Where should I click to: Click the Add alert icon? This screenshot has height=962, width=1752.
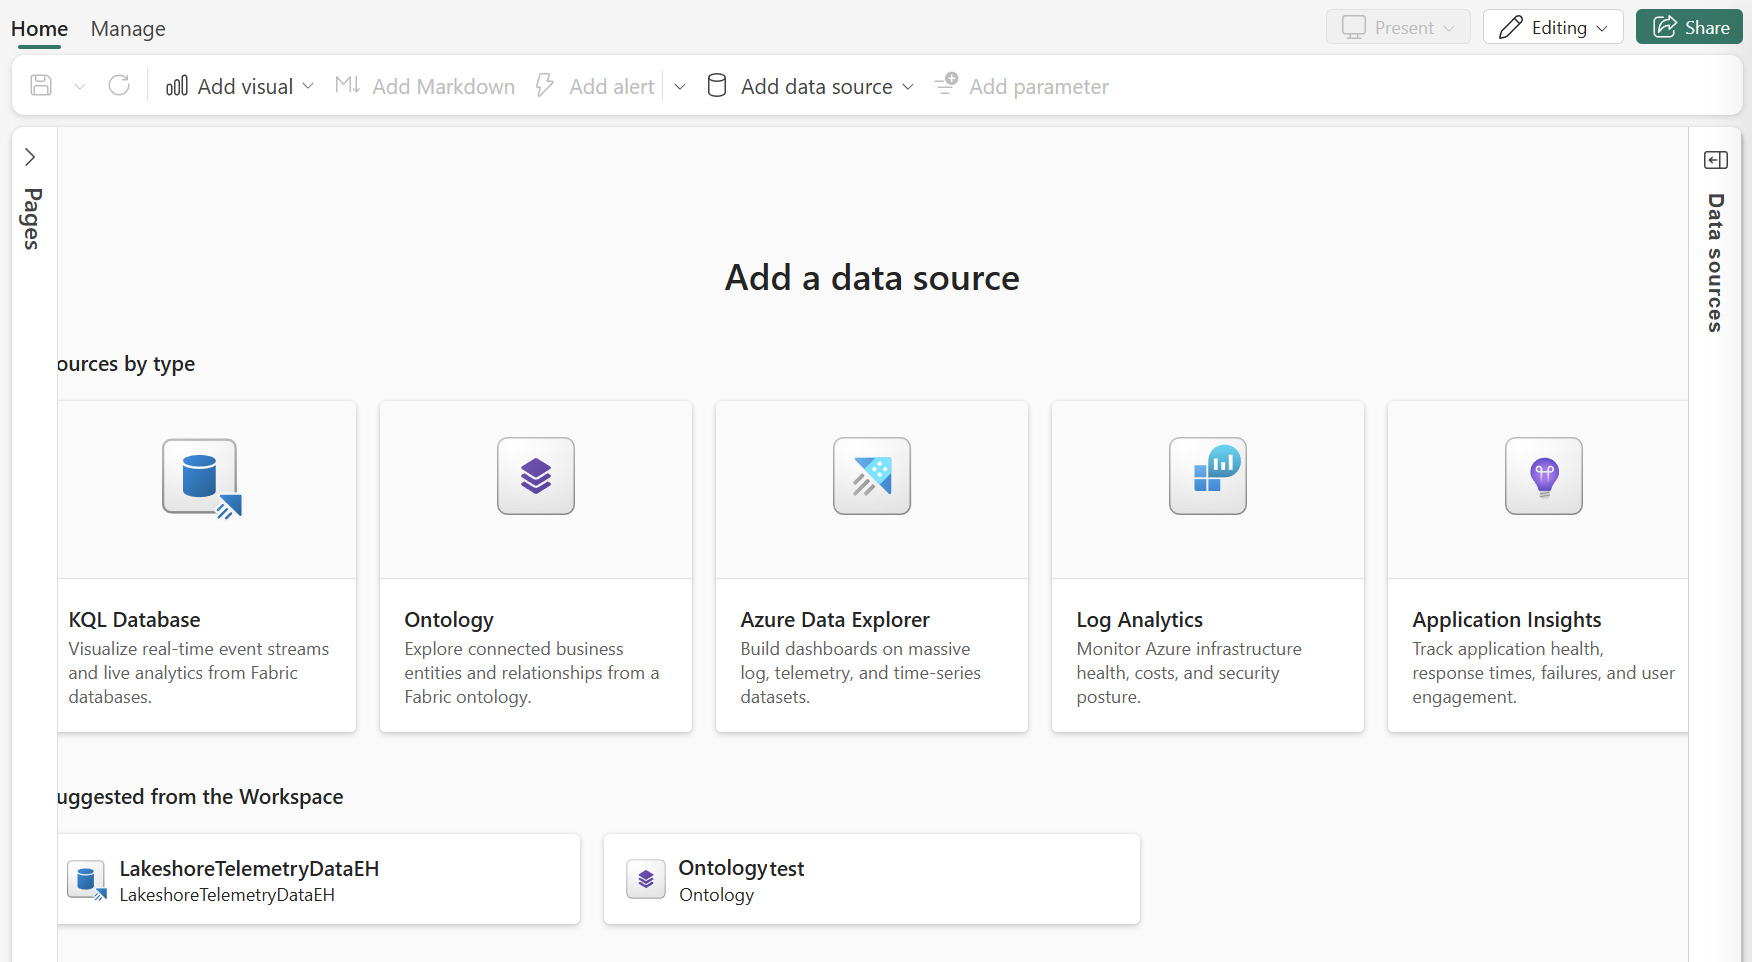tap(545, 86)
